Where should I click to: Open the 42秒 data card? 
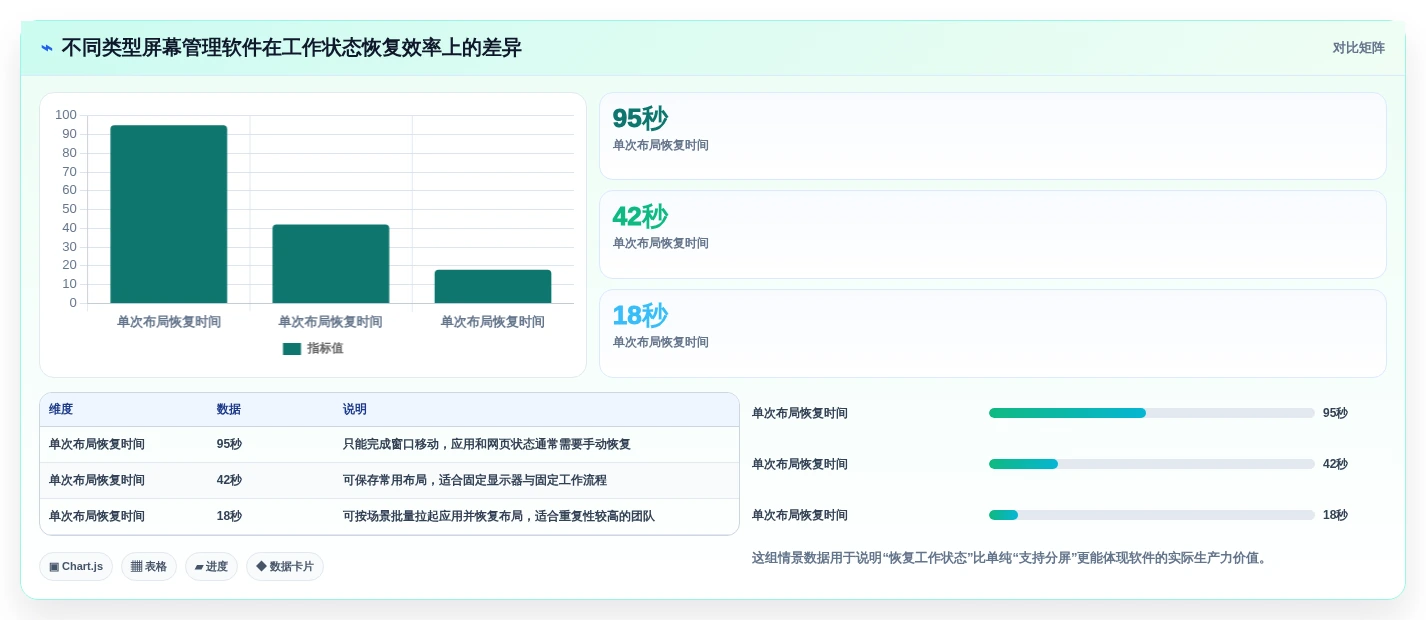(x=993, y=234)
